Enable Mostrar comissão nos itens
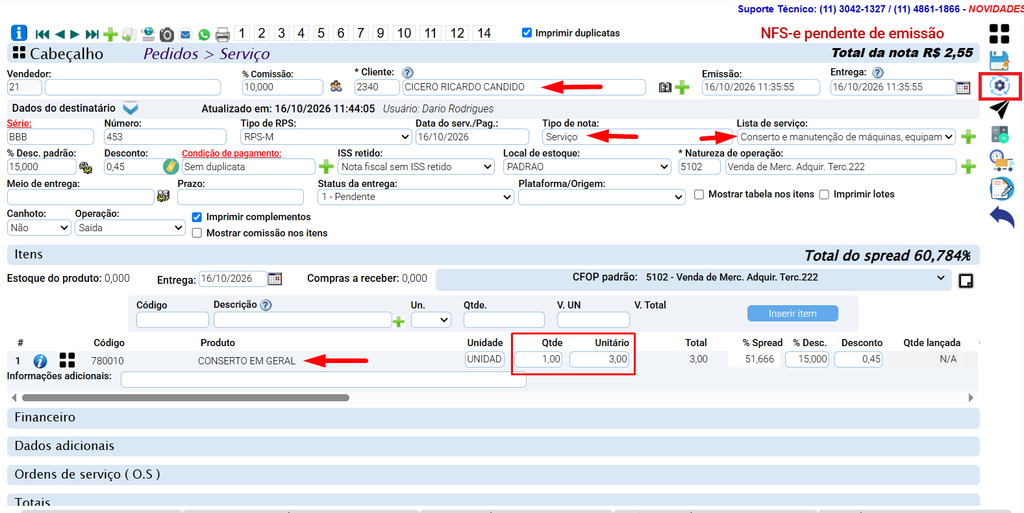This screenshot has height=513, width=1024. 197,233
